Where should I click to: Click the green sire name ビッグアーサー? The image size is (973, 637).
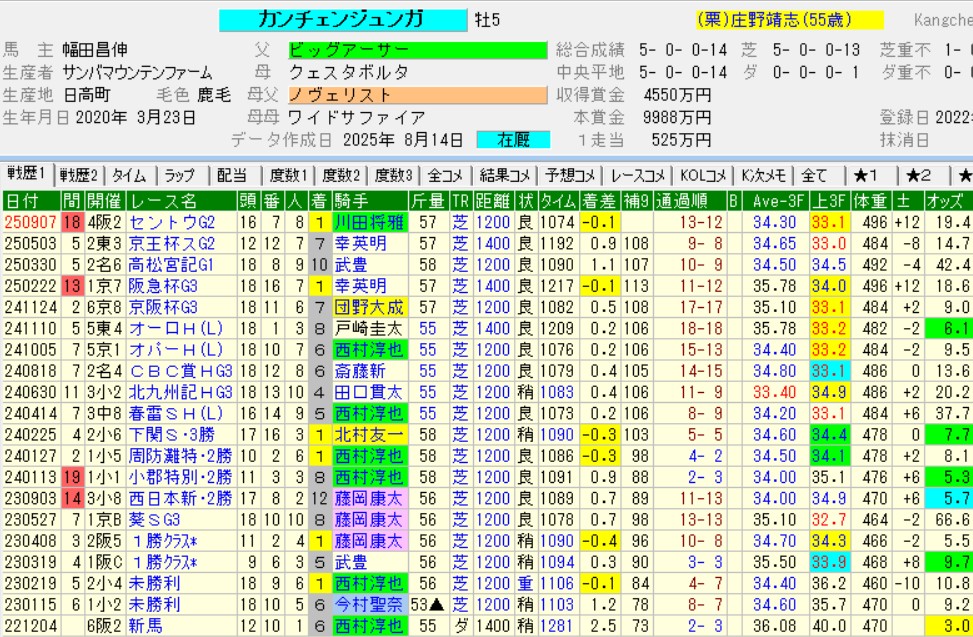[417, 50]
